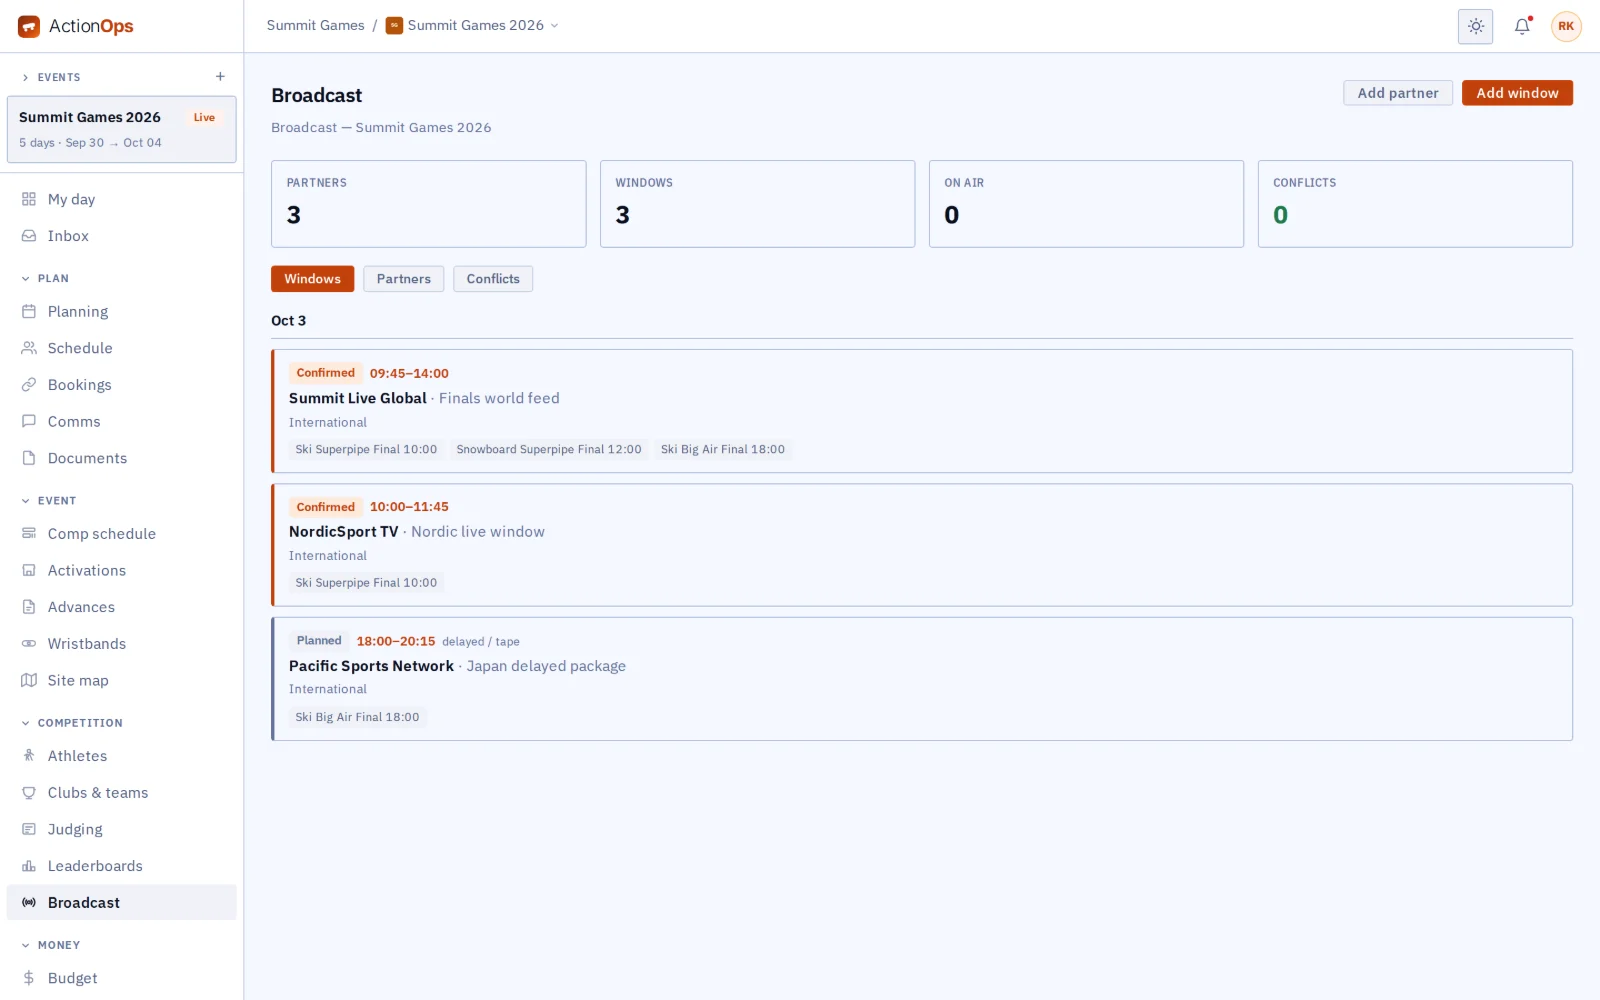Open Site map icon

[29, 680]
